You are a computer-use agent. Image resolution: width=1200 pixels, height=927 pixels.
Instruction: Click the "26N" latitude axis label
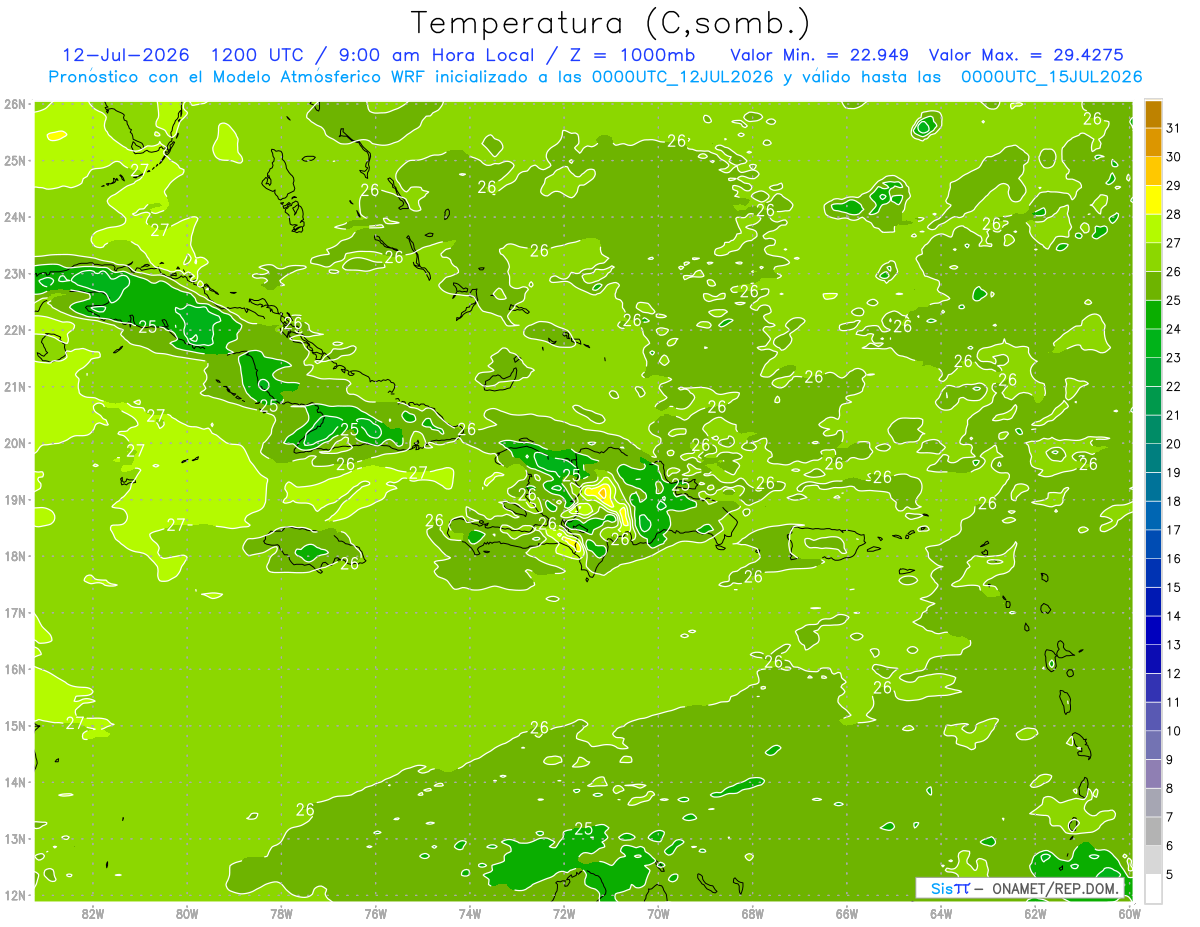tap(14, 104)
